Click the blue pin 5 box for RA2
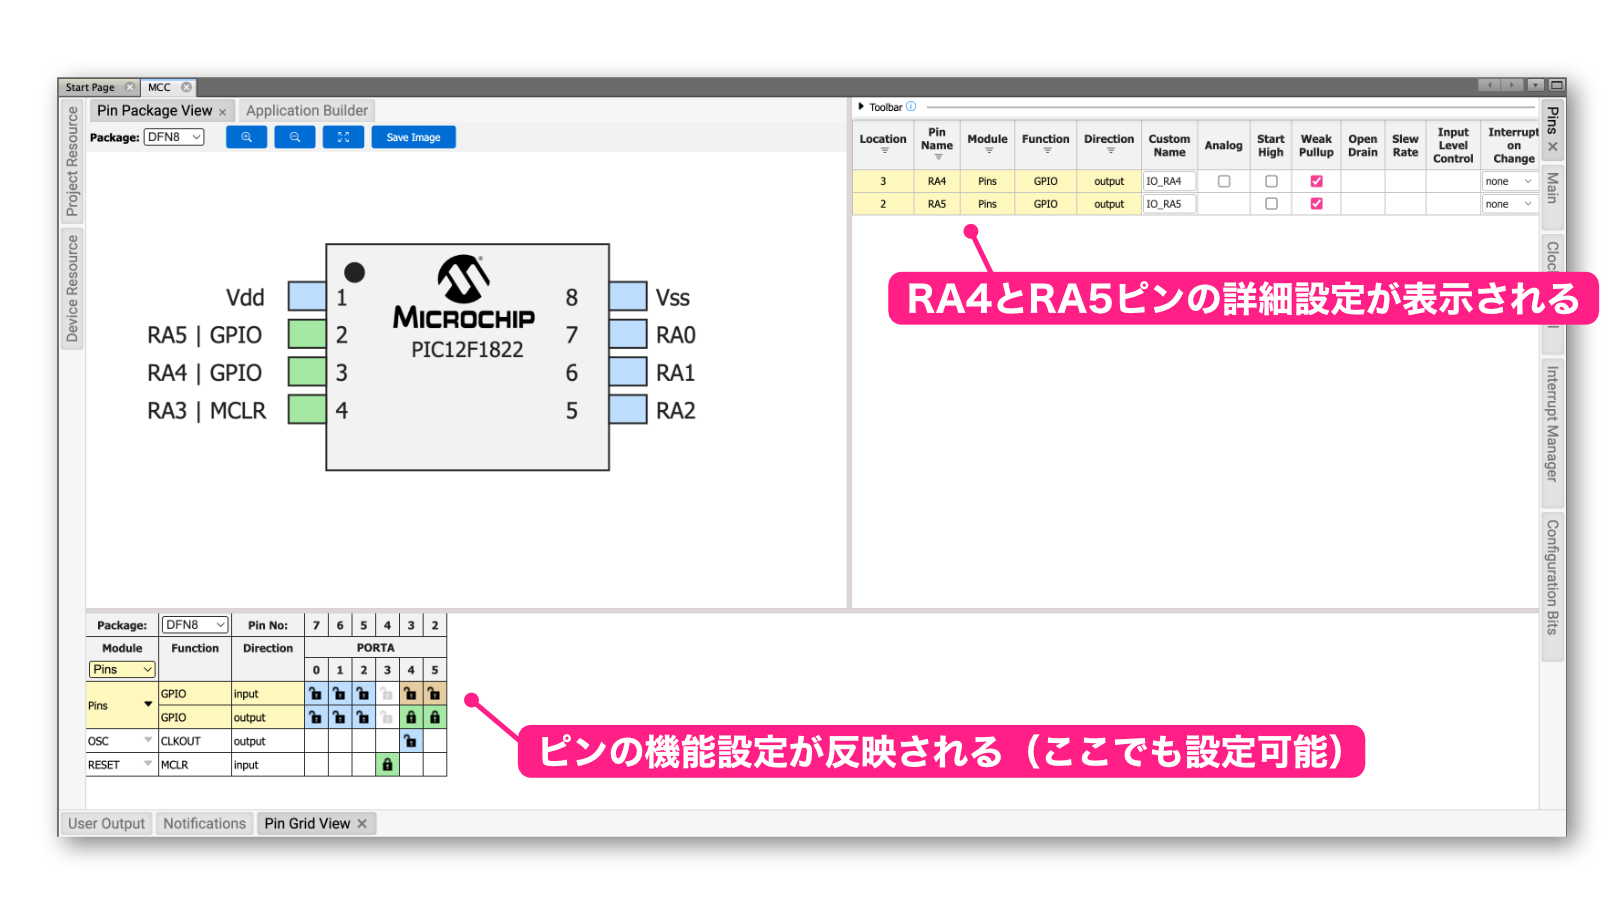Image resolution: width=1624 pixels, height=914 pixels. 628,410
